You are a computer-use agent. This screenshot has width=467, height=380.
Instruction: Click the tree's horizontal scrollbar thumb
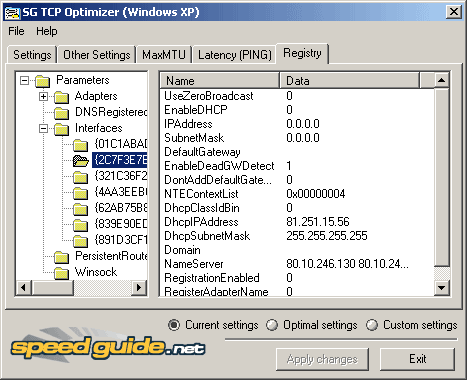[x=53, y=288]
